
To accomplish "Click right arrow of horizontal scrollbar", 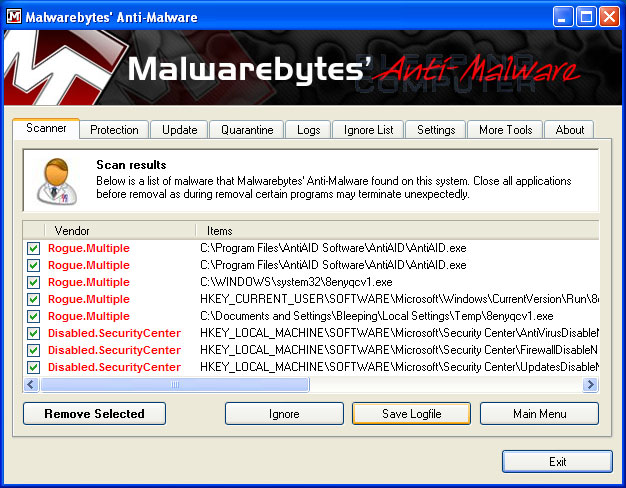I will coord(590,385).
